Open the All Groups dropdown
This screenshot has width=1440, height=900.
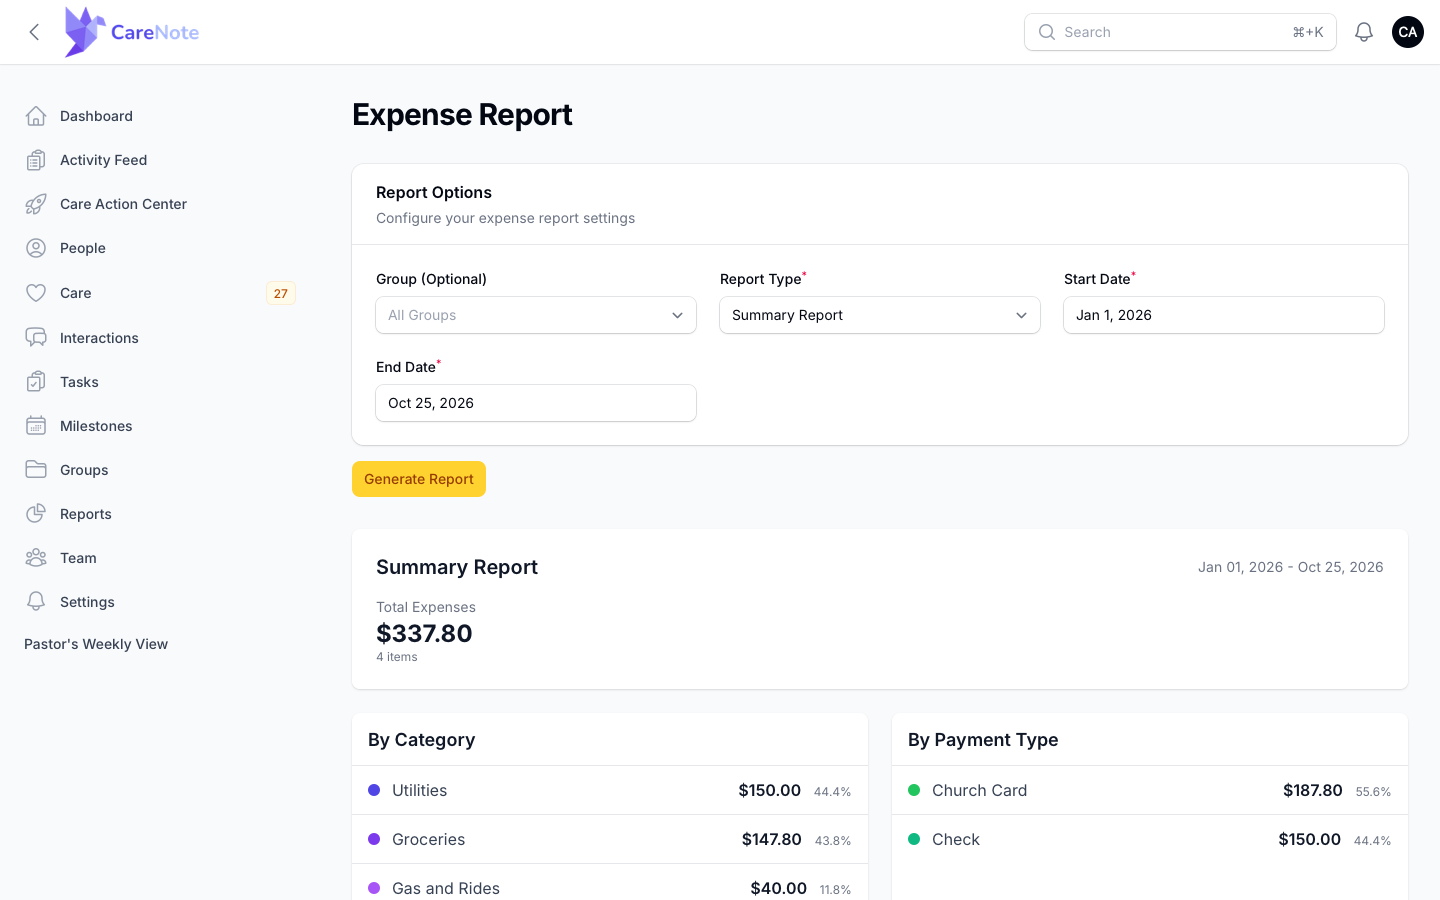coord(536,315)
